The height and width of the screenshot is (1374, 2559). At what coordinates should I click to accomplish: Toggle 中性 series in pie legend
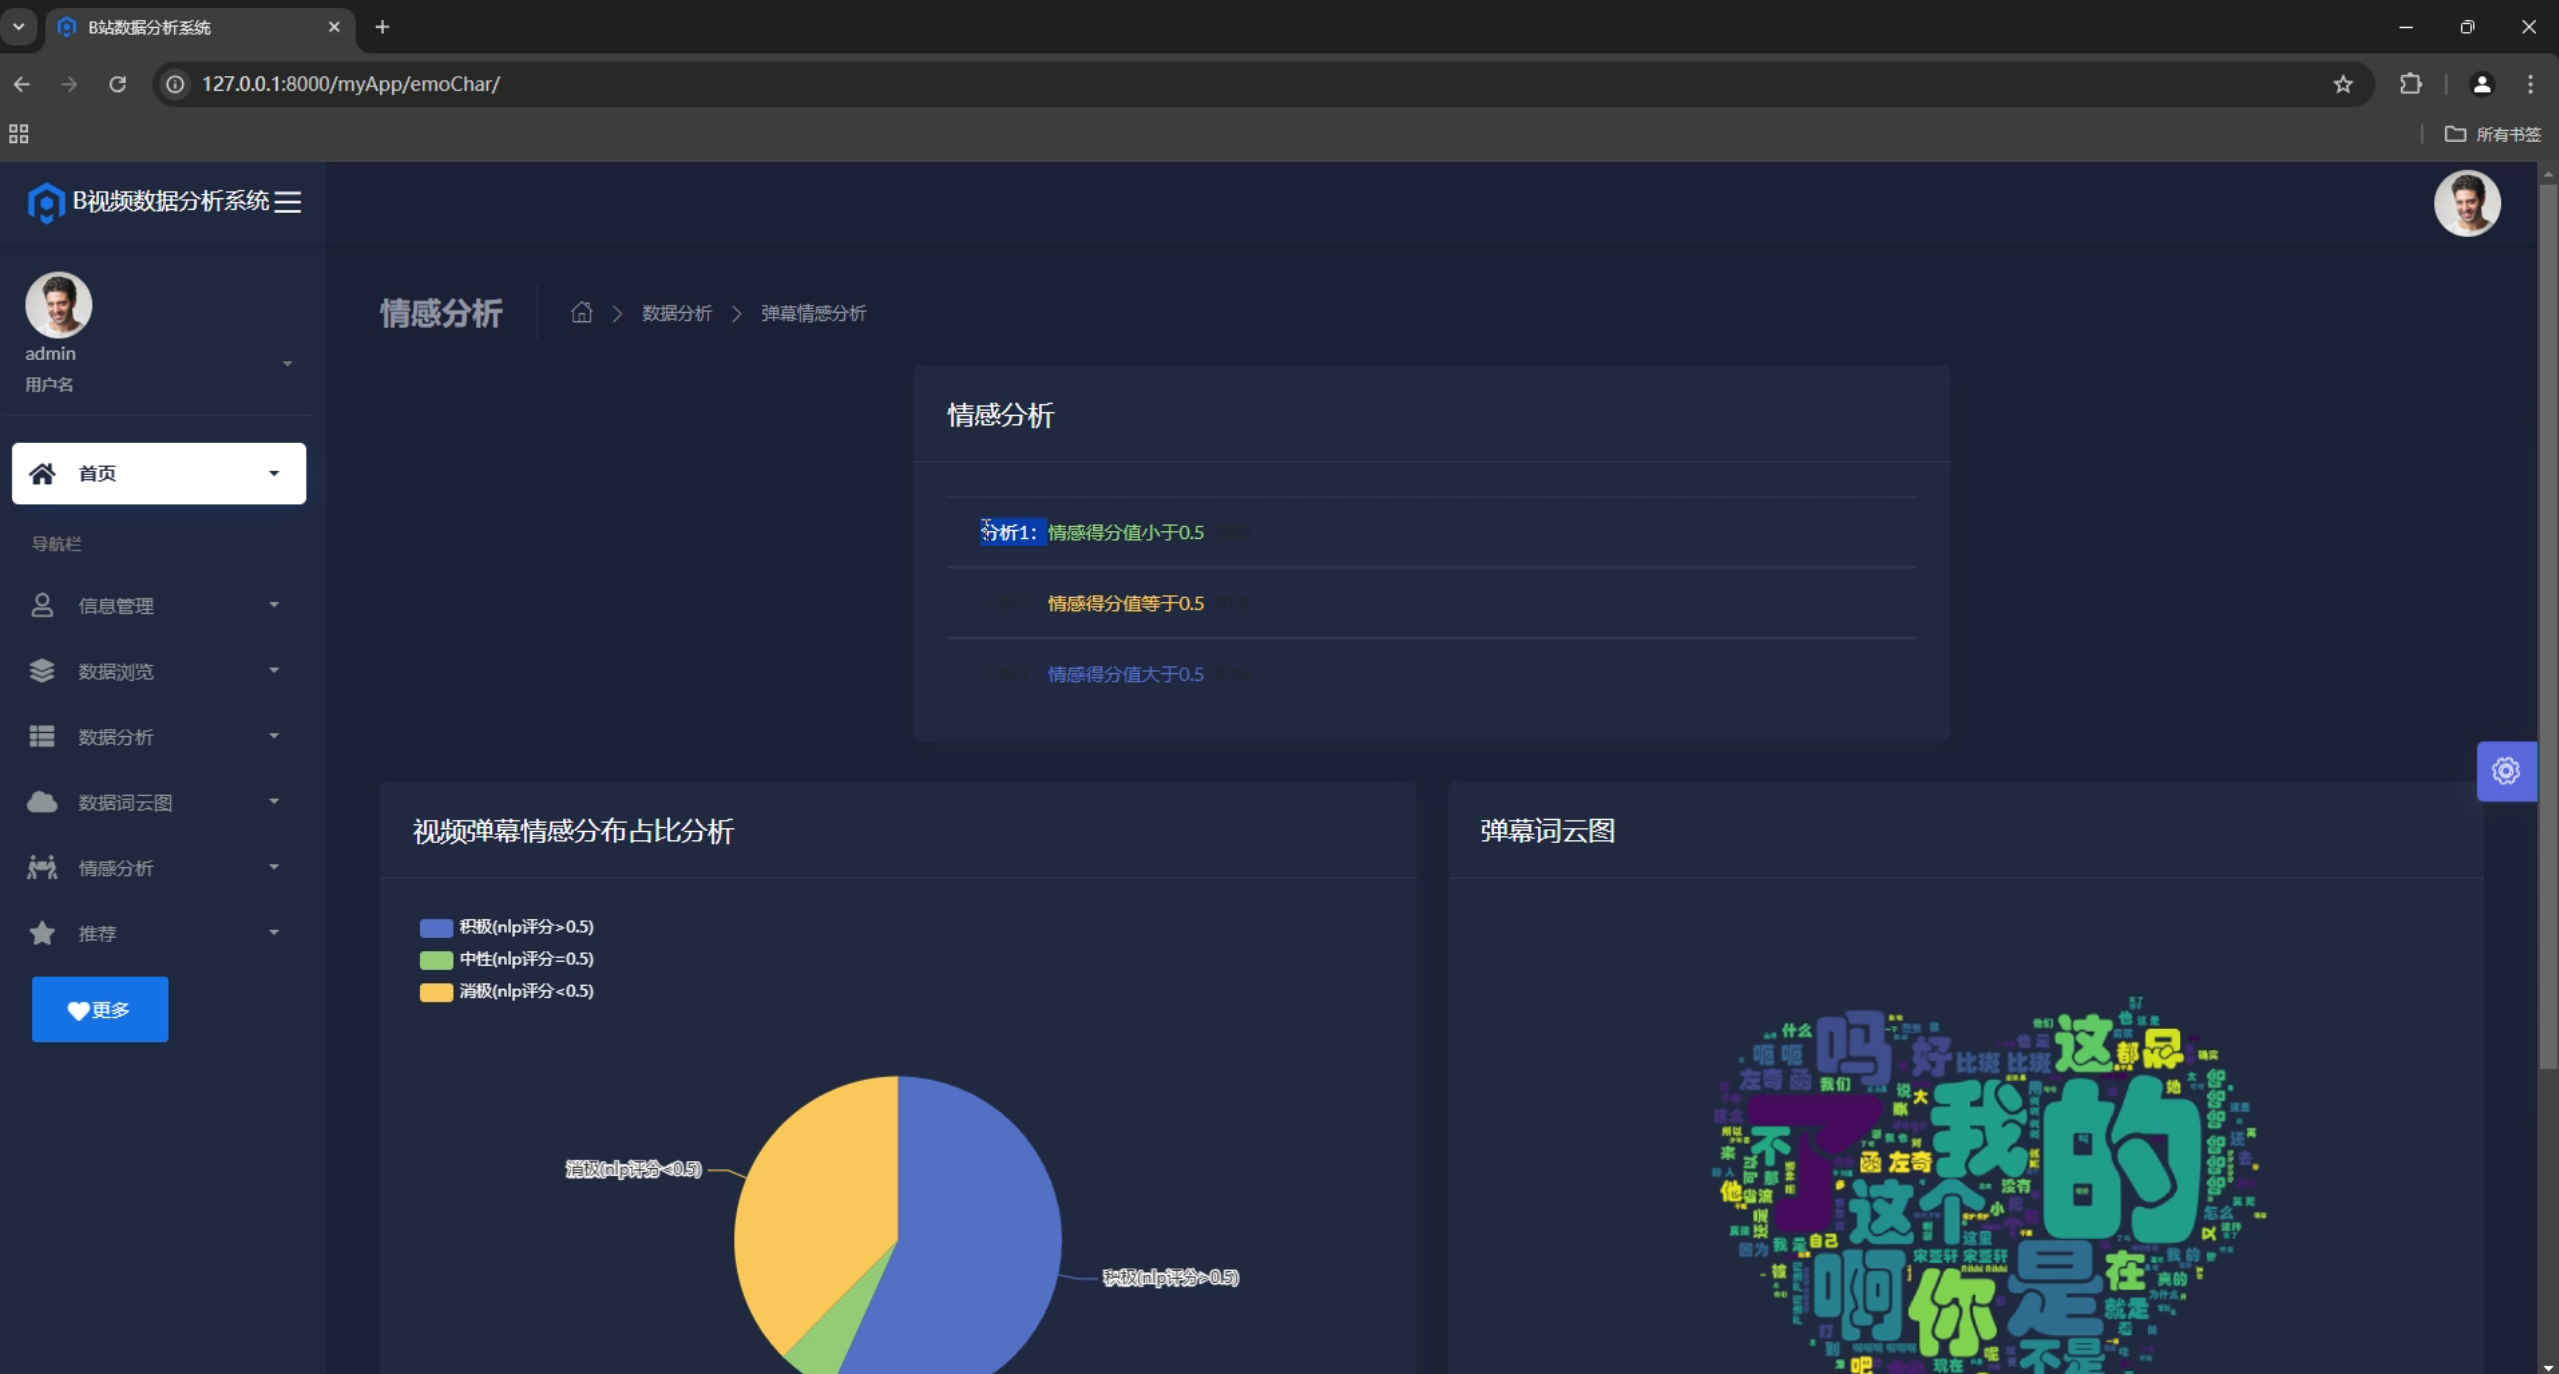coord(436,959)
